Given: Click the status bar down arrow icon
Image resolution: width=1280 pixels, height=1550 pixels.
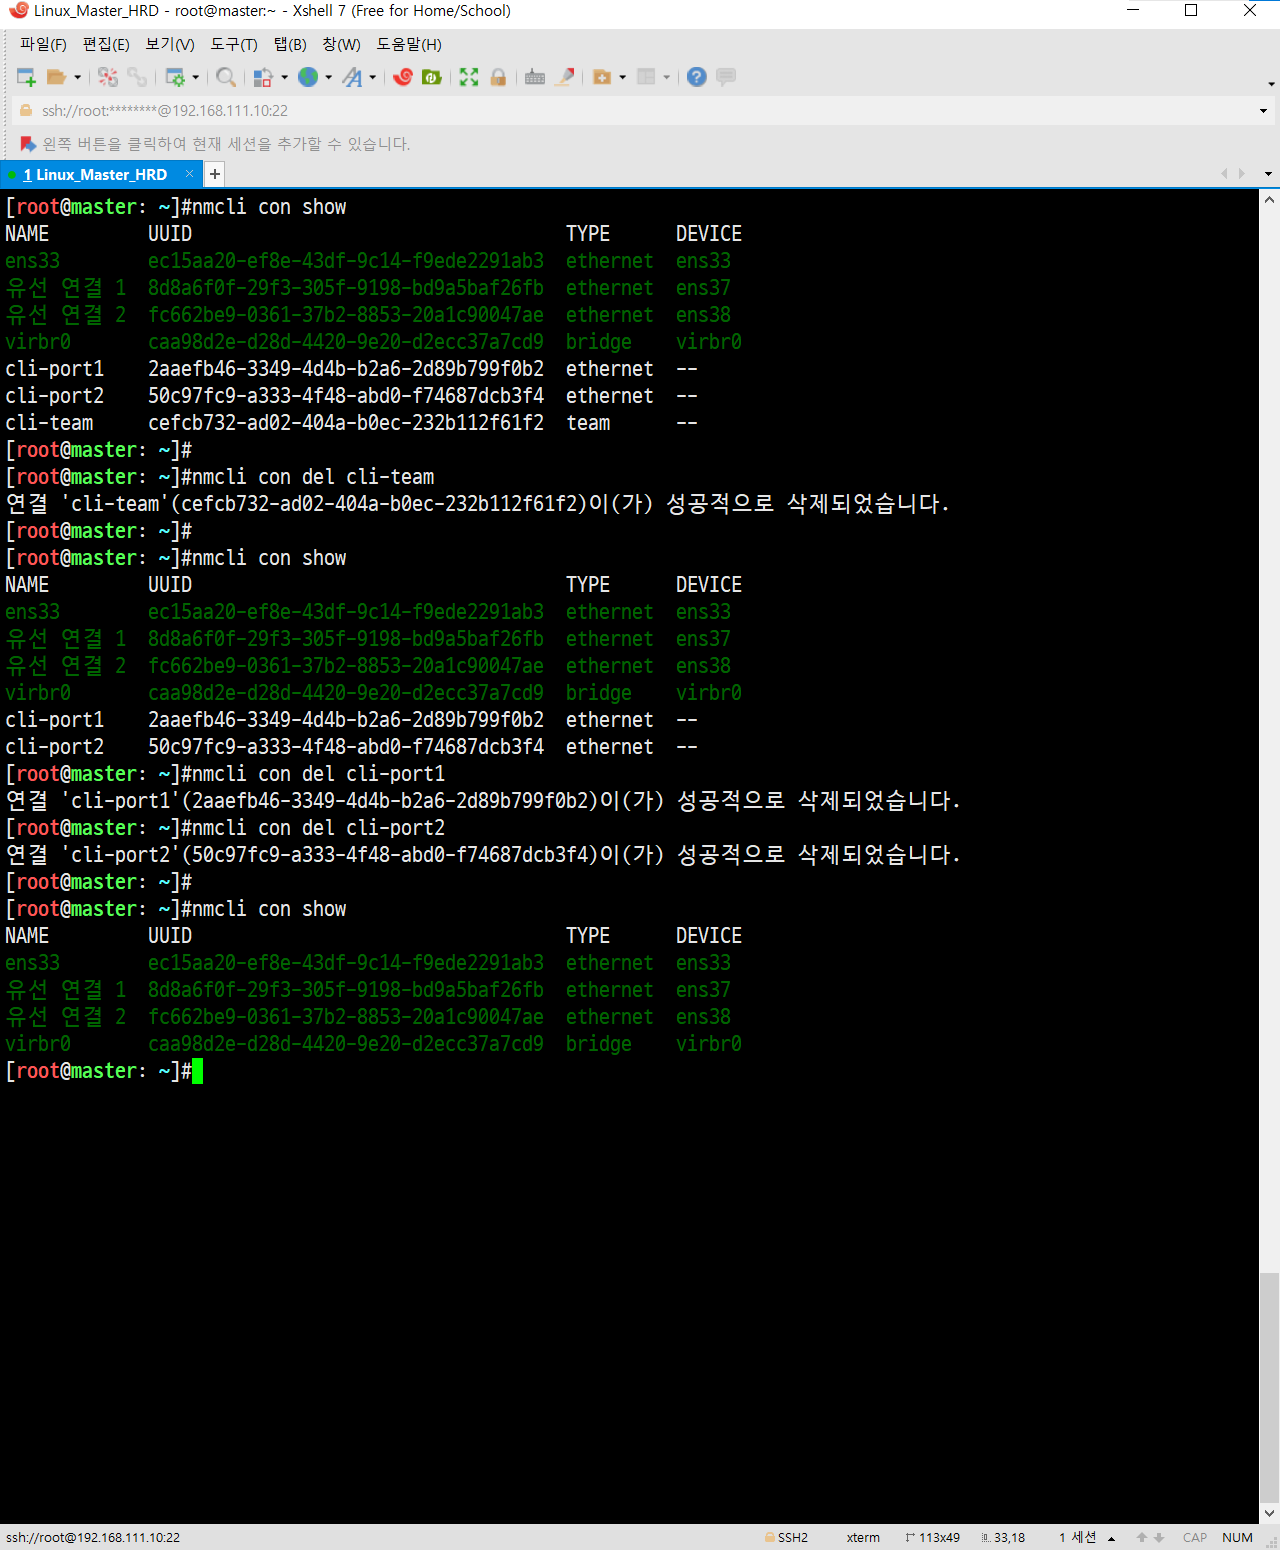Looking at the screenshot, I should tap(1159, 1537).
